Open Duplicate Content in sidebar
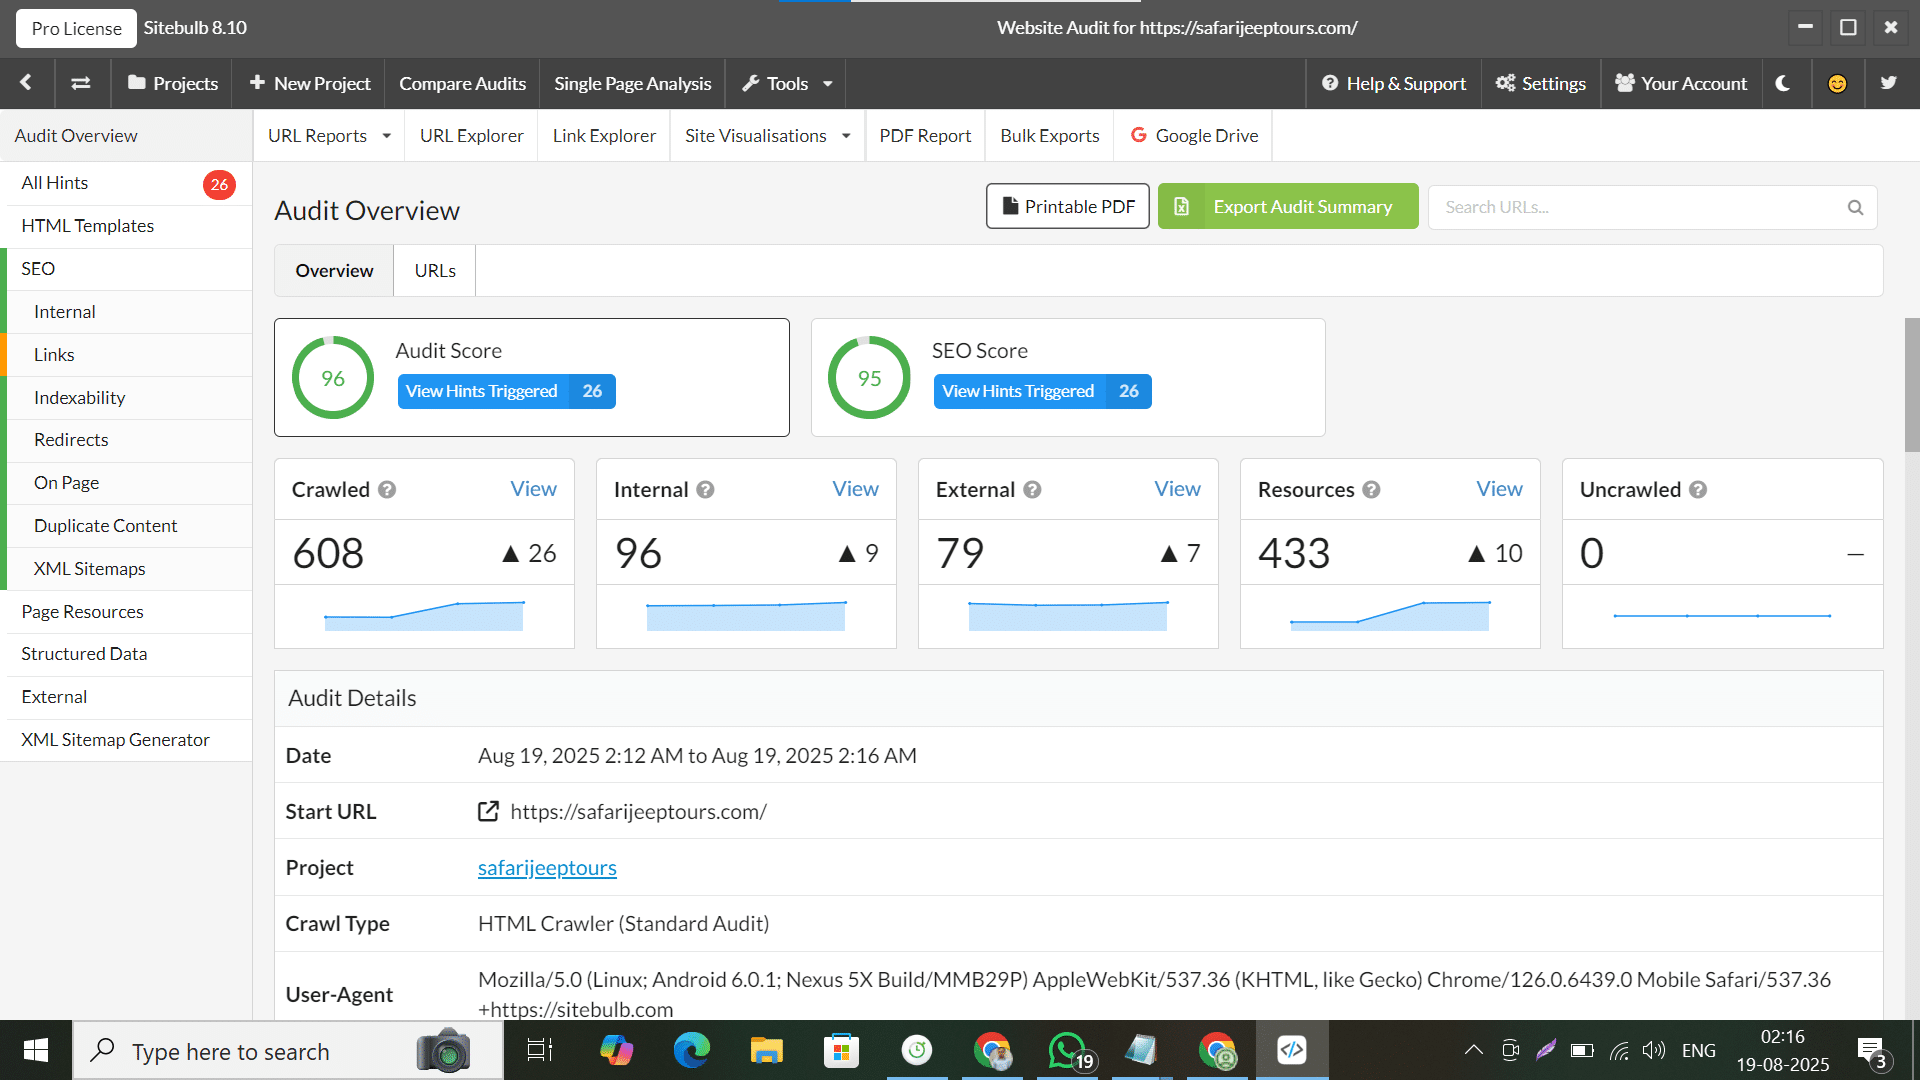This screenshot has width=1920, height=1080. [130, 526]
